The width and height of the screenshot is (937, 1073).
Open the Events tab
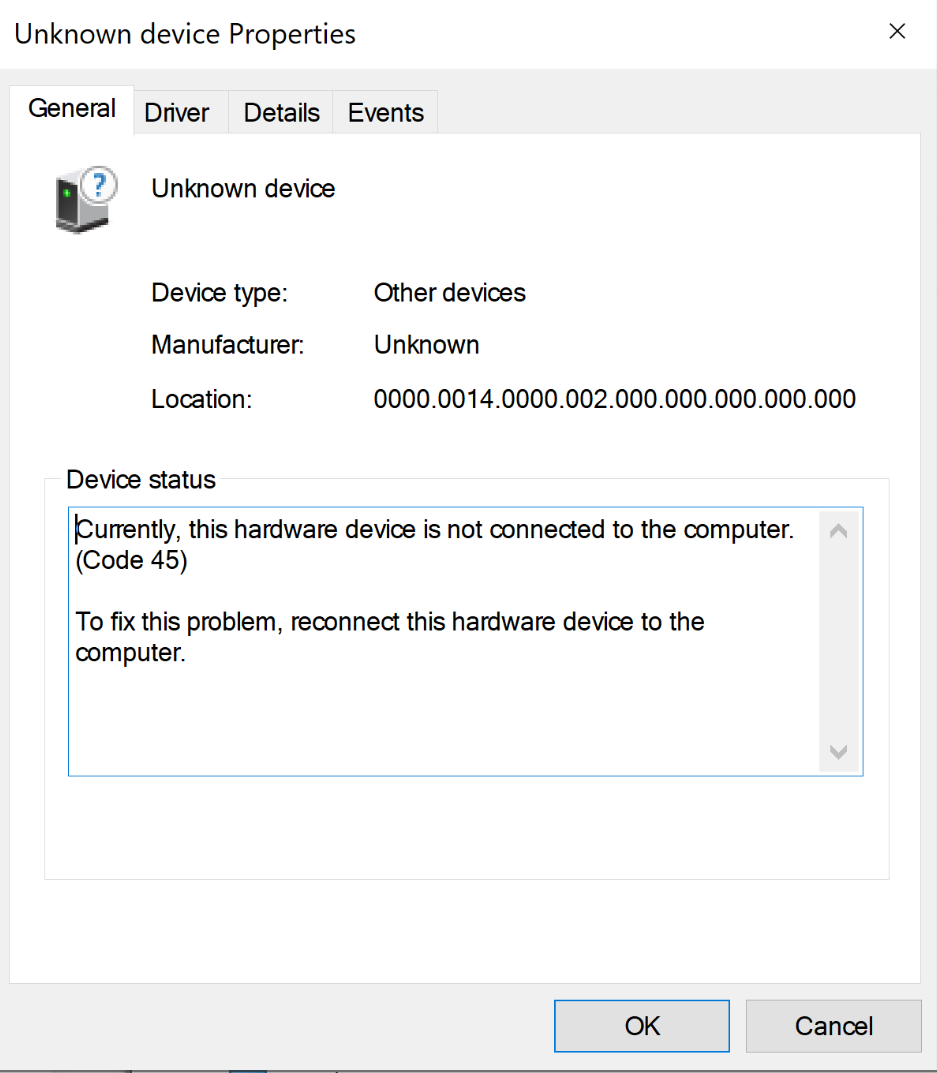click(385, 113)
